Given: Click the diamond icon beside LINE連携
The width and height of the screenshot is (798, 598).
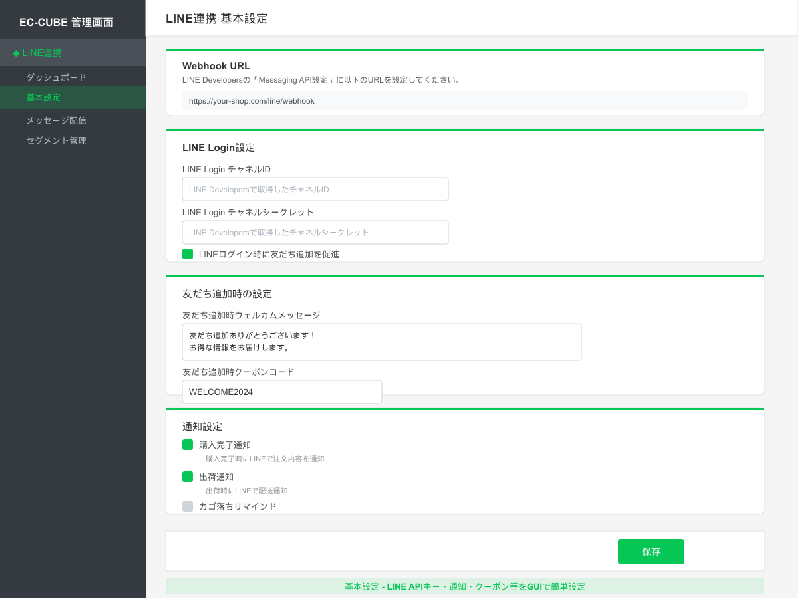Looking at the screenshot, I should pyautogui.click(x=16, y=53).
